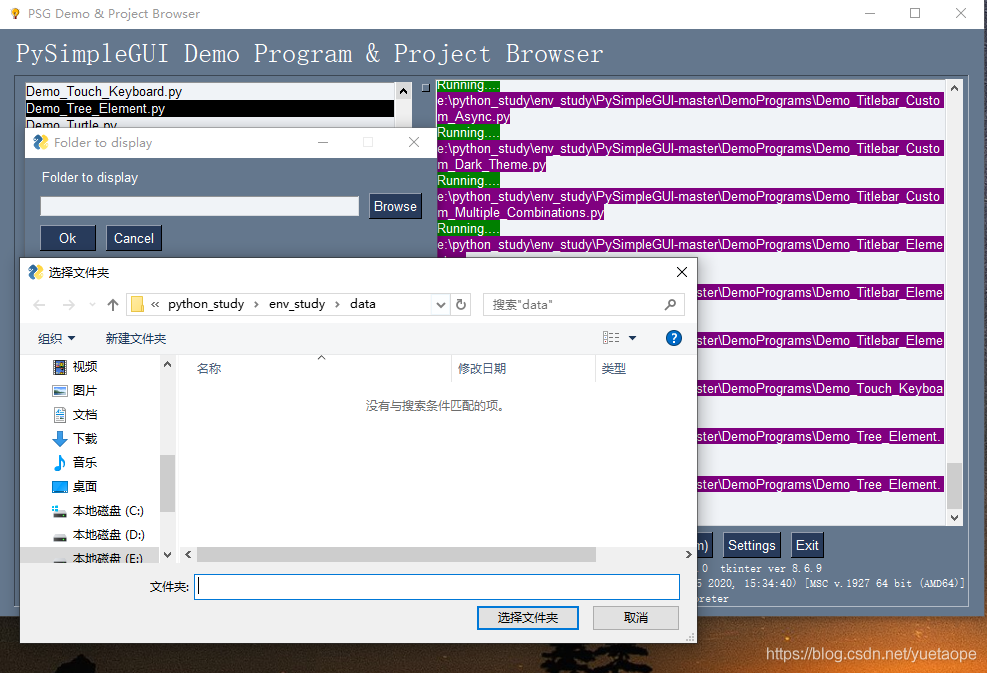Select Demo_Tree_Element.py in demo list
Screen dimensions: 987x673
click(210, 108)
